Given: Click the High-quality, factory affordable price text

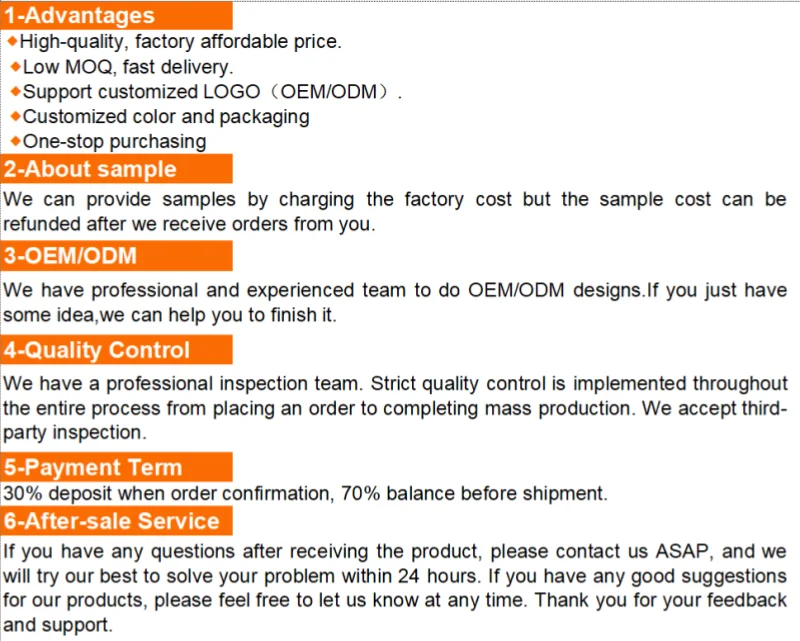Looking at the screenshot, I should (x=181, y=42).
